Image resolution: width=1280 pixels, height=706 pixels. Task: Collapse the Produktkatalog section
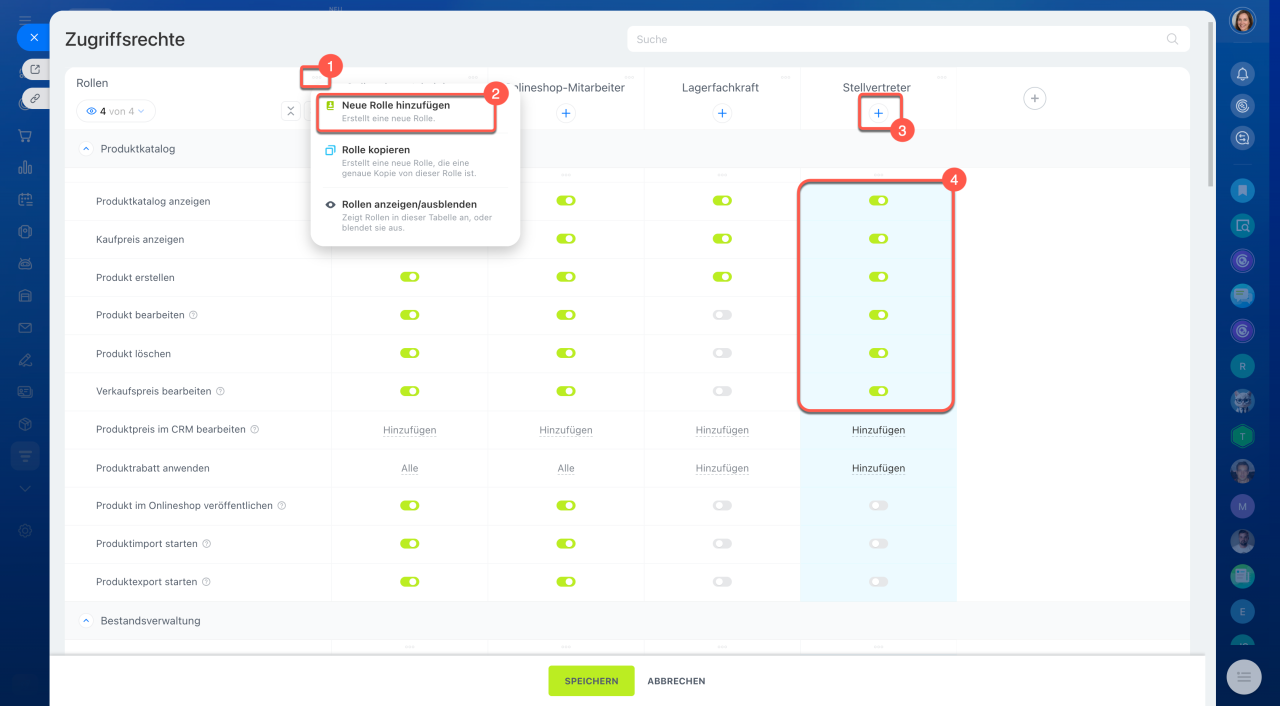(x=86, y=149)
